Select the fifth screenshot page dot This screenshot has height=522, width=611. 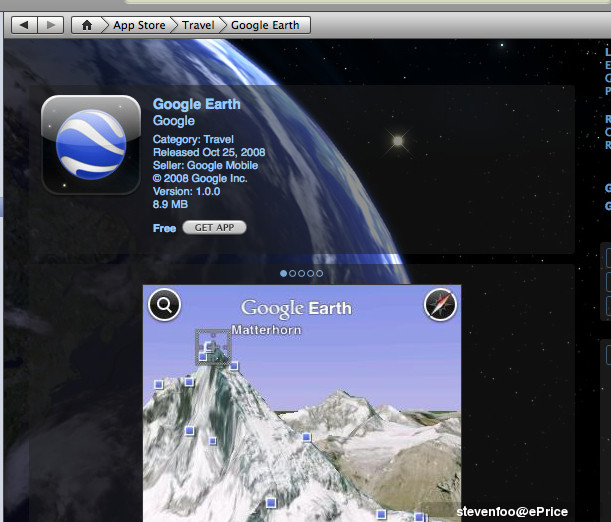click(319, 273)
